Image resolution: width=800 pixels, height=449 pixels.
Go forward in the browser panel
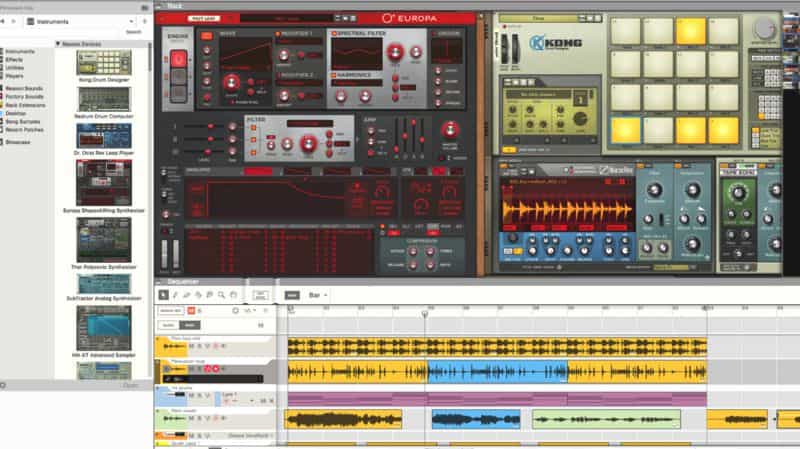14,21
